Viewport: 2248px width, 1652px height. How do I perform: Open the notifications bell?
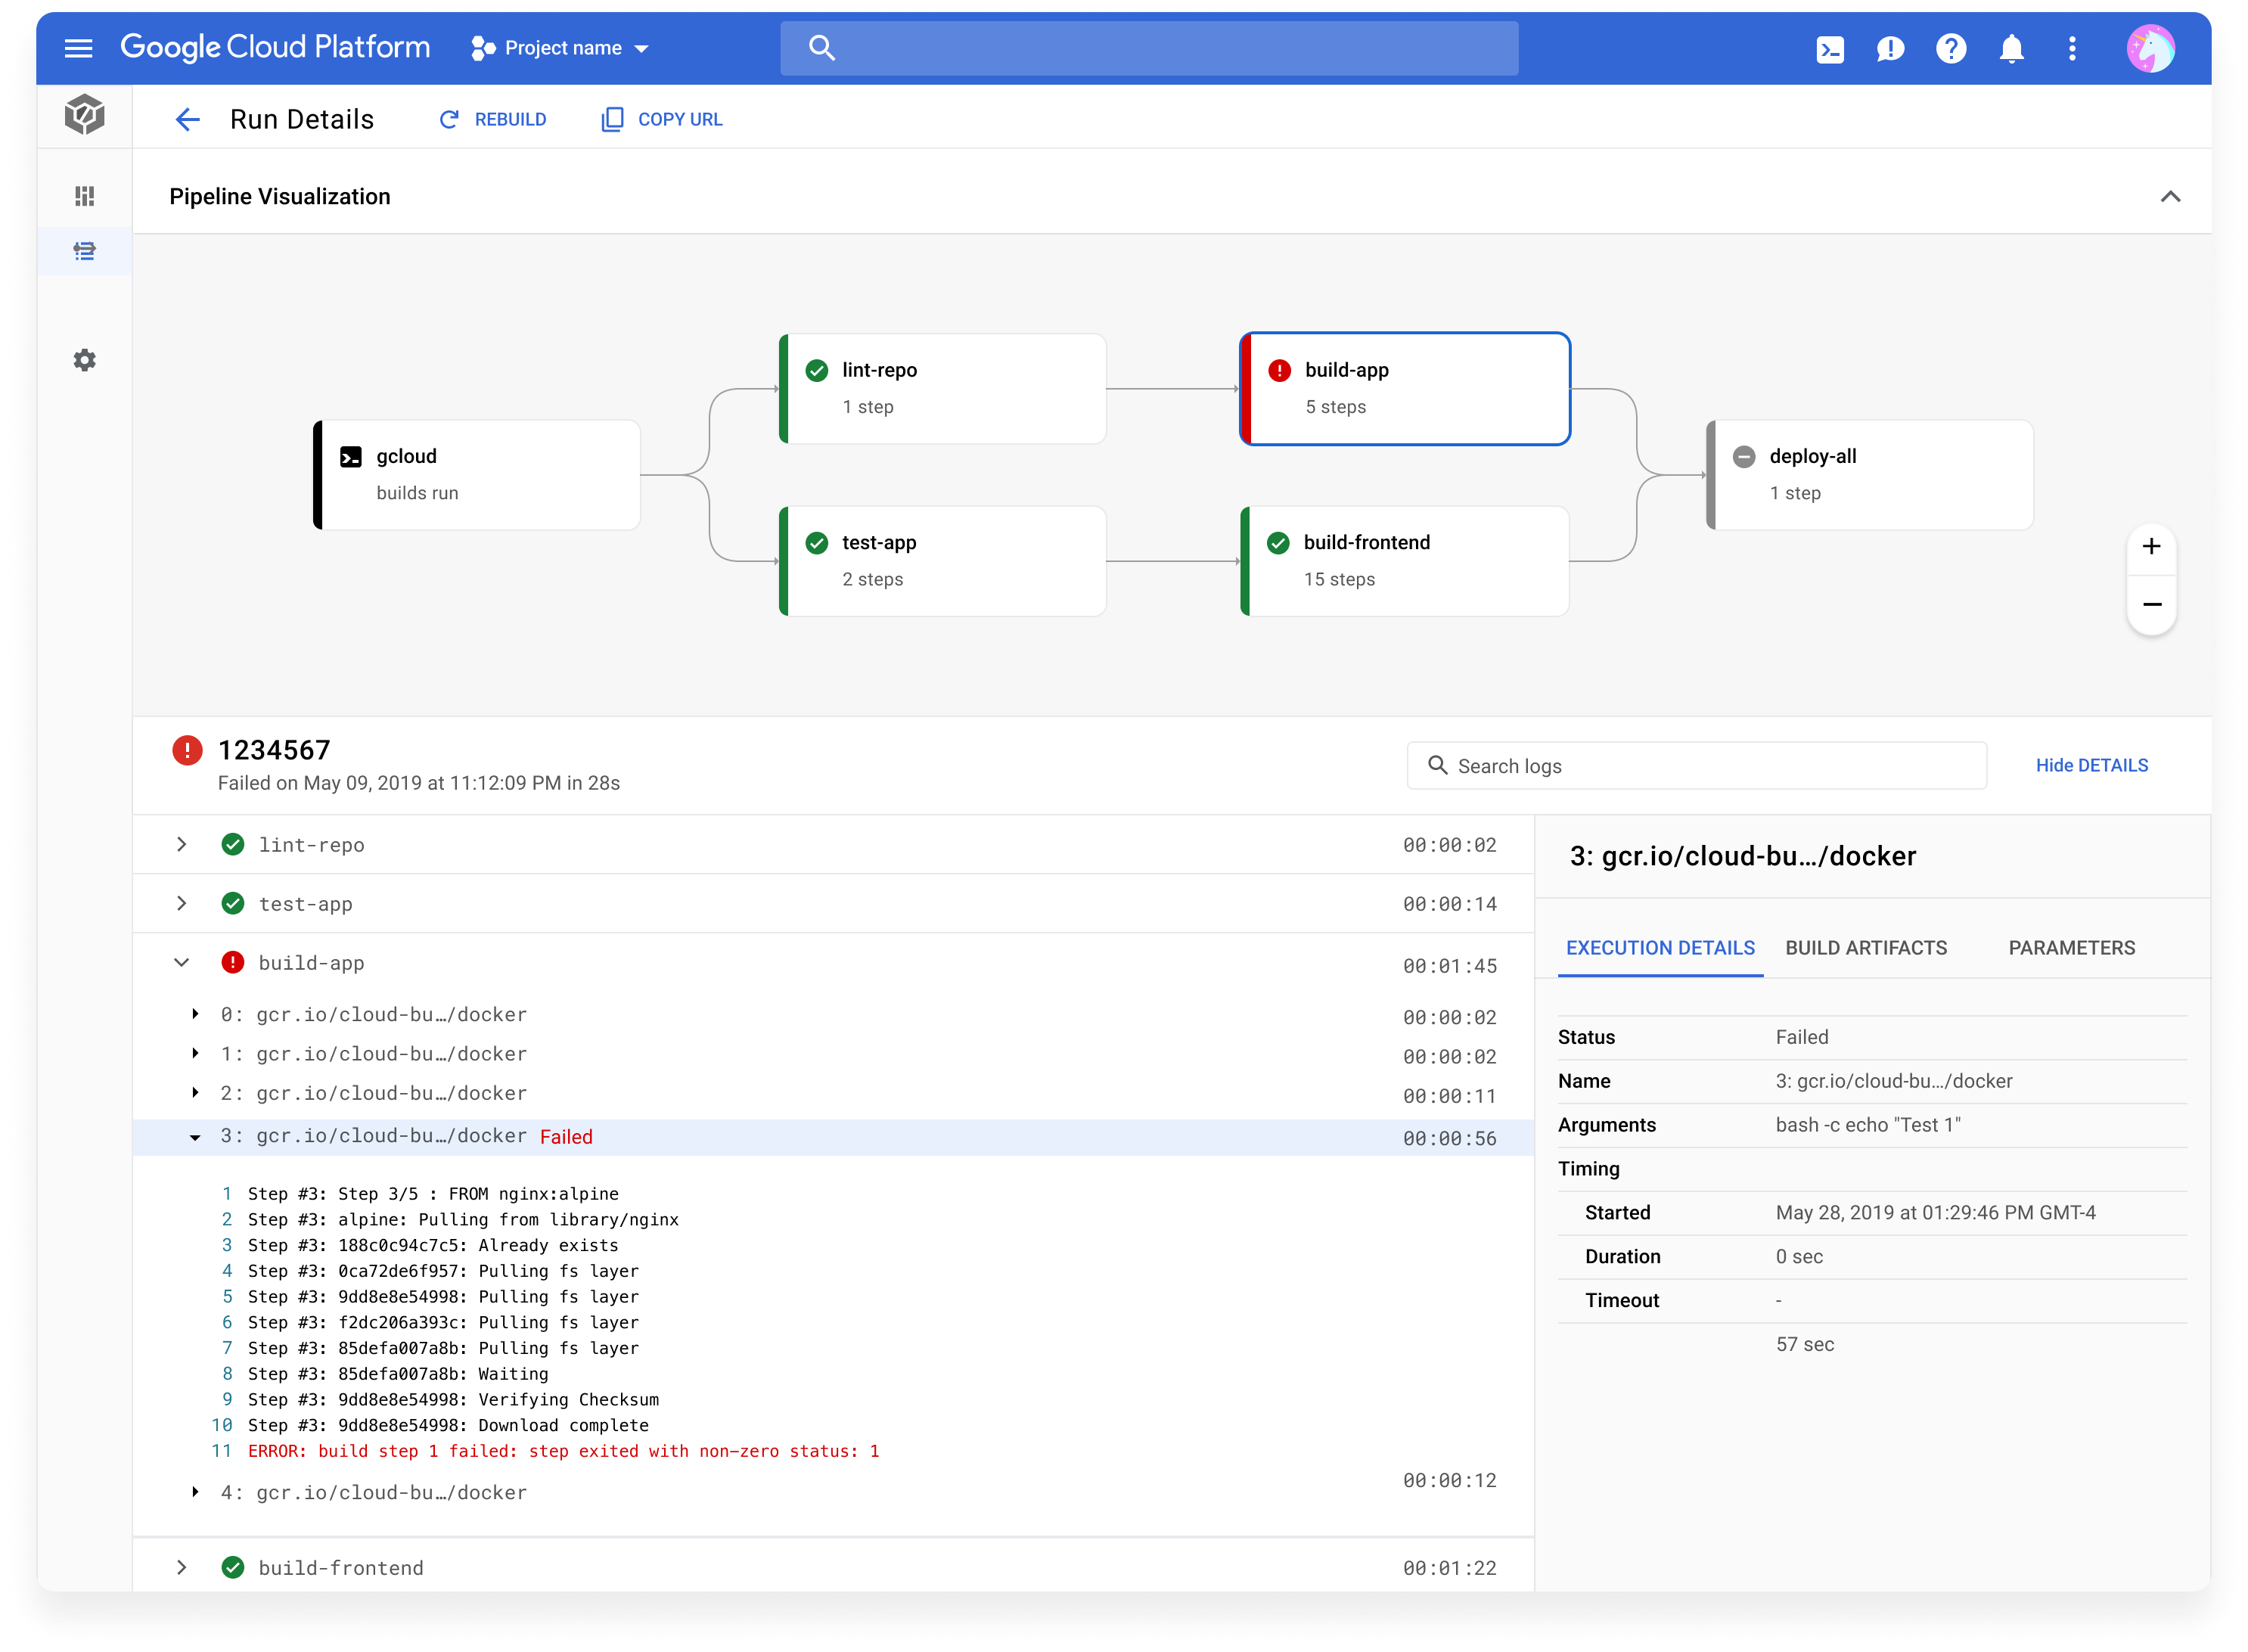(x=2011, y=49)
